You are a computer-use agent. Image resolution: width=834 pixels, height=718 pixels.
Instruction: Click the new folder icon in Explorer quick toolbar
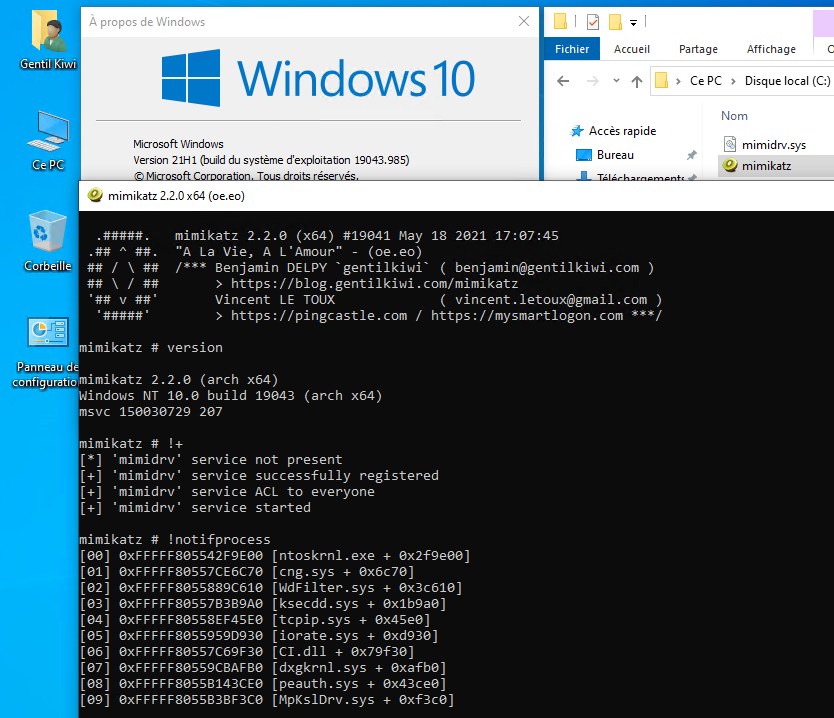pyautogui.click(x=615, y=22)
